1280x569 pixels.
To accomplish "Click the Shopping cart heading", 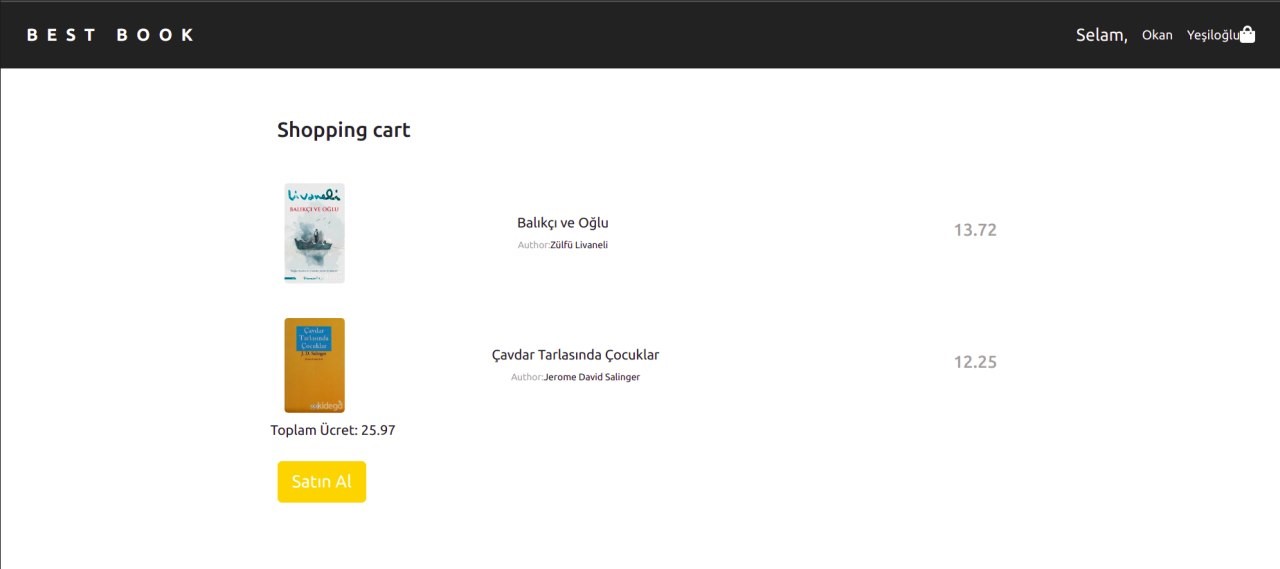I will (343, 130).
